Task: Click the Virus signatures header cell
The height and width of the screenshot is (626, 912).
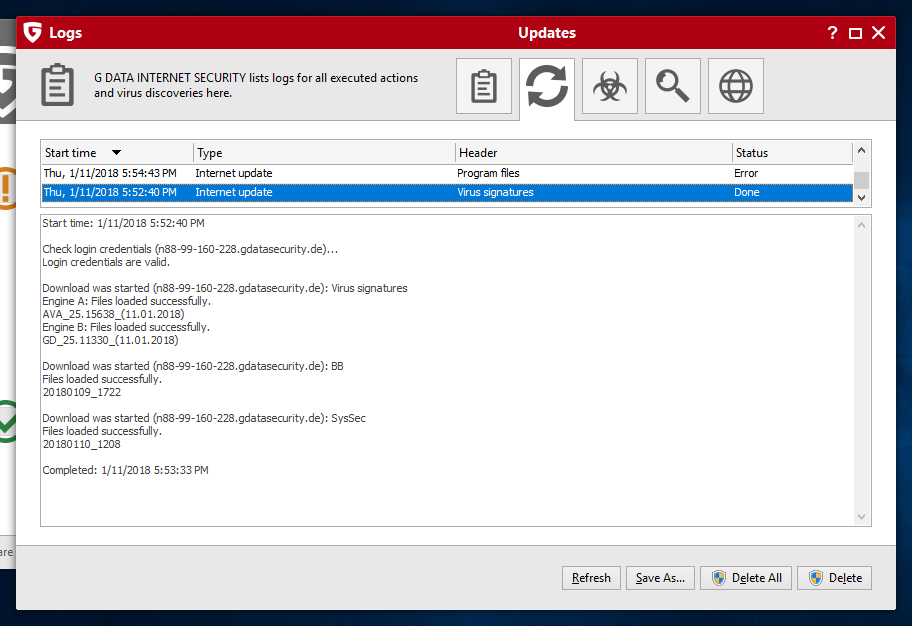Action: pyautogui.click(x=495, y=192)
